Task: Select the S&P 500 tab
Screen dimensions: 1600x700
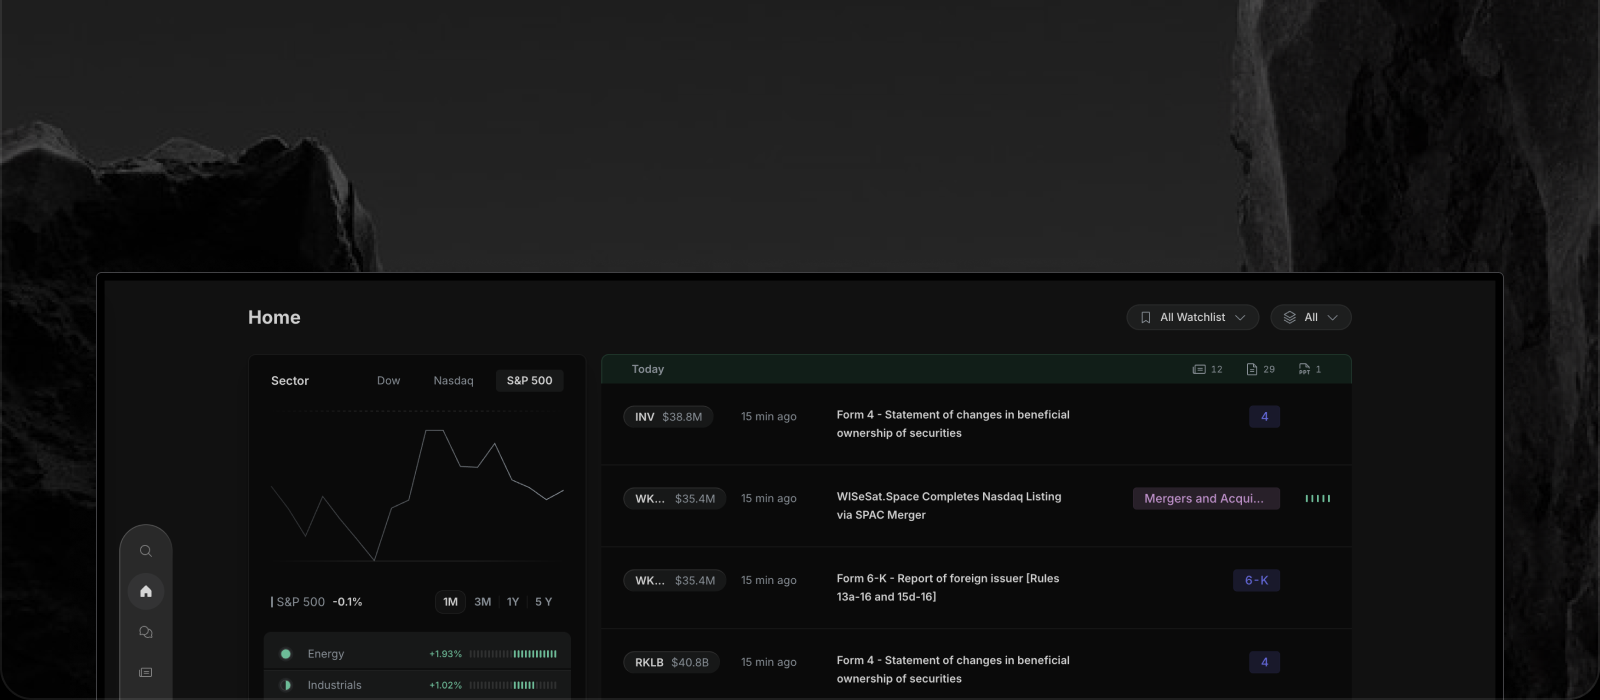Action: point(529,381)
